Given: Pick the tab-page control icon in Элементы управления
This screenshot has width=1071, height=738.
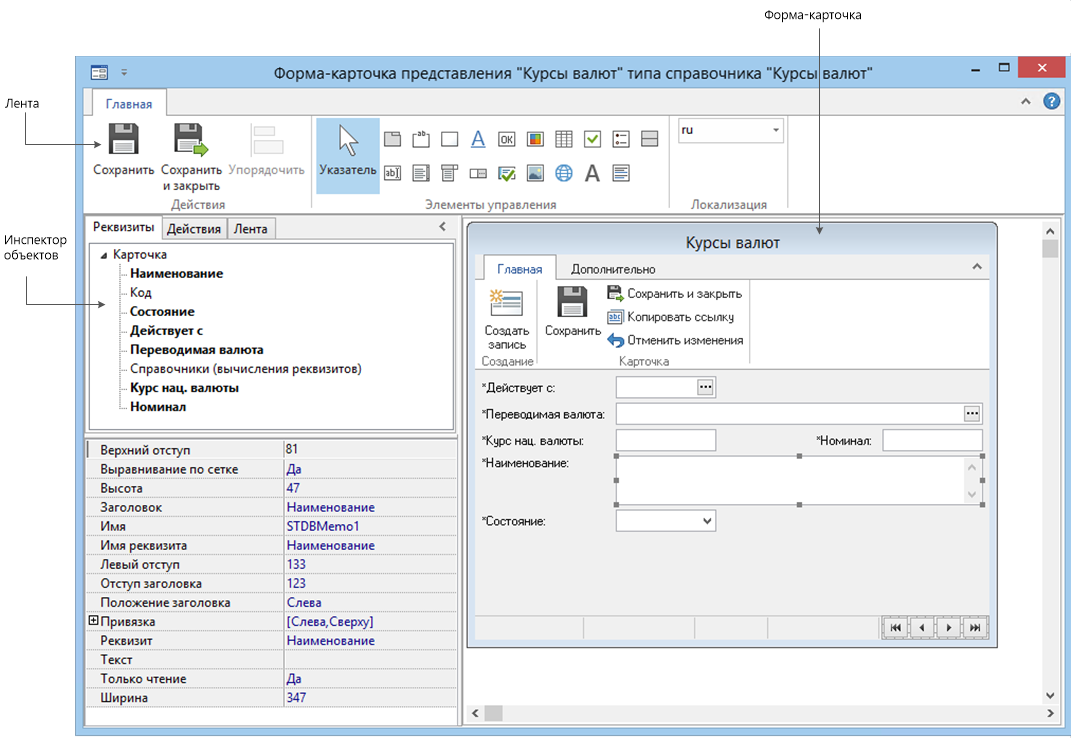Looking at the screenshot, I should pyautogui.click(x=393, y=139).
